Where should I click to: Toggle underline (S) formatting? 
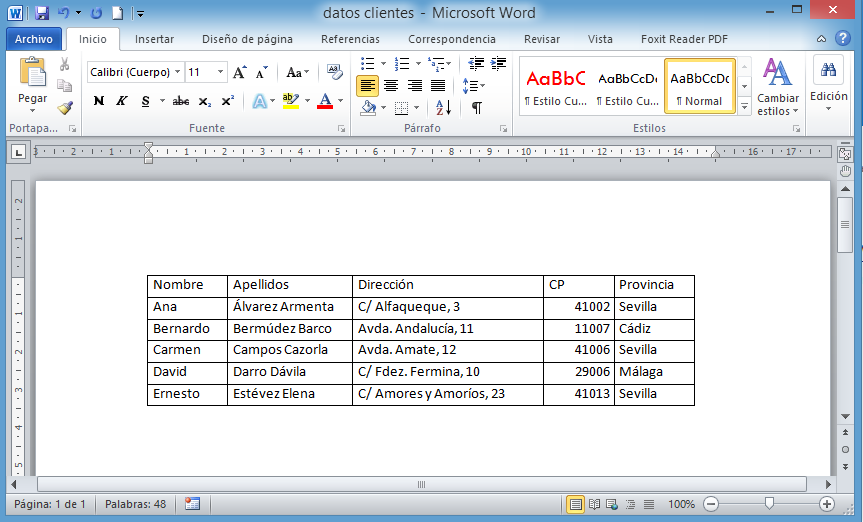click(x=145, y=101)
